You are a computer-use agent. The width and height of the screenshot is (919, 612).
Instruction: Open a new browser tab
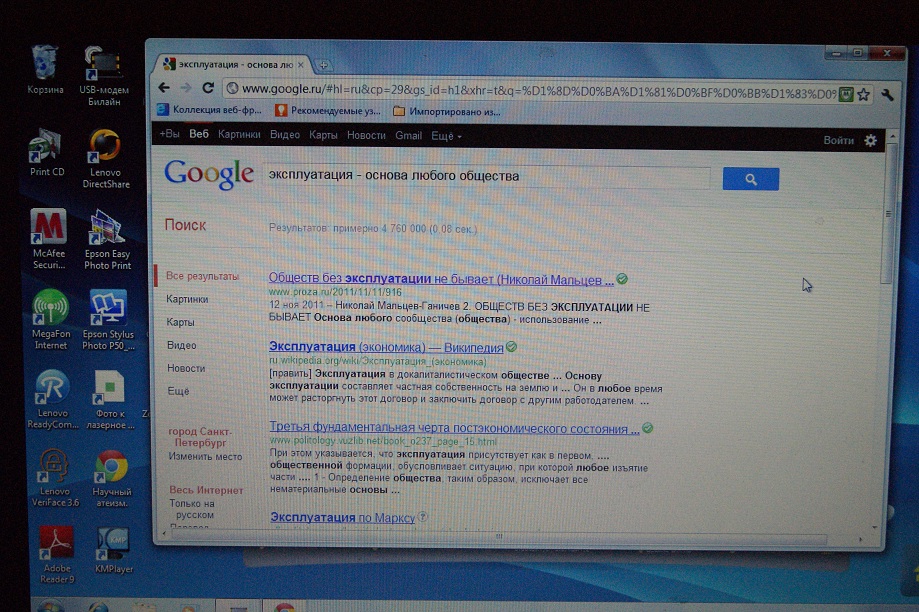pos(323,65)
